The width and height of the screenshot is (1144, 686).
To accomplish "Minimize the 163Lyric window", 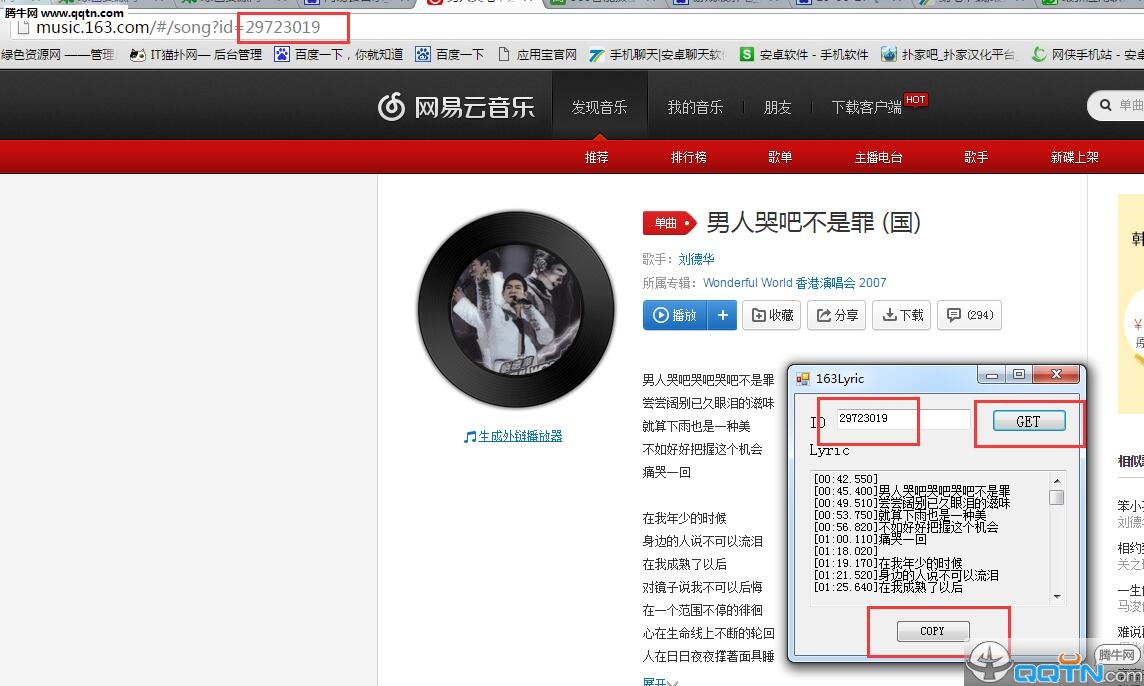I will tap(992, 375).
